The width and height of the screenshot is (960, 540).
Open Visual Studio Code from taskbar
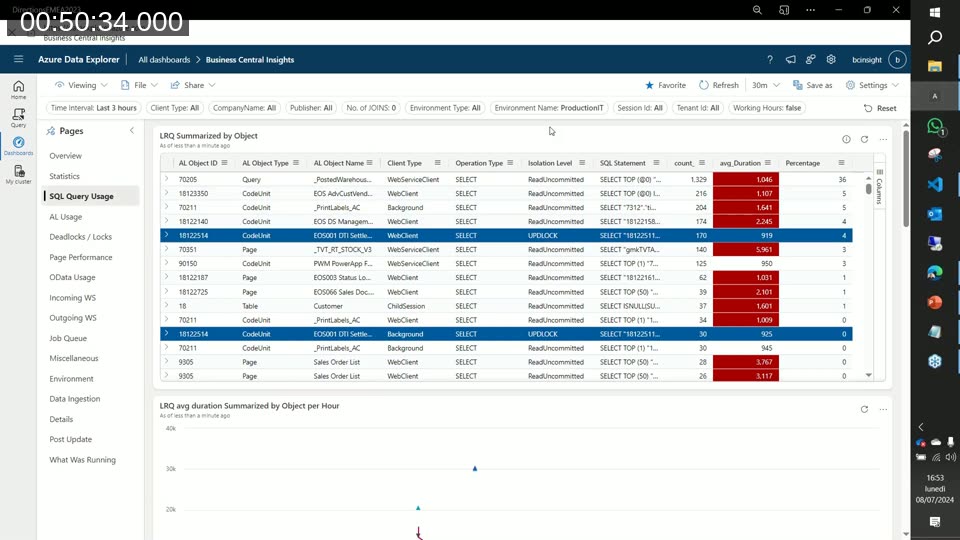[935, 184]
